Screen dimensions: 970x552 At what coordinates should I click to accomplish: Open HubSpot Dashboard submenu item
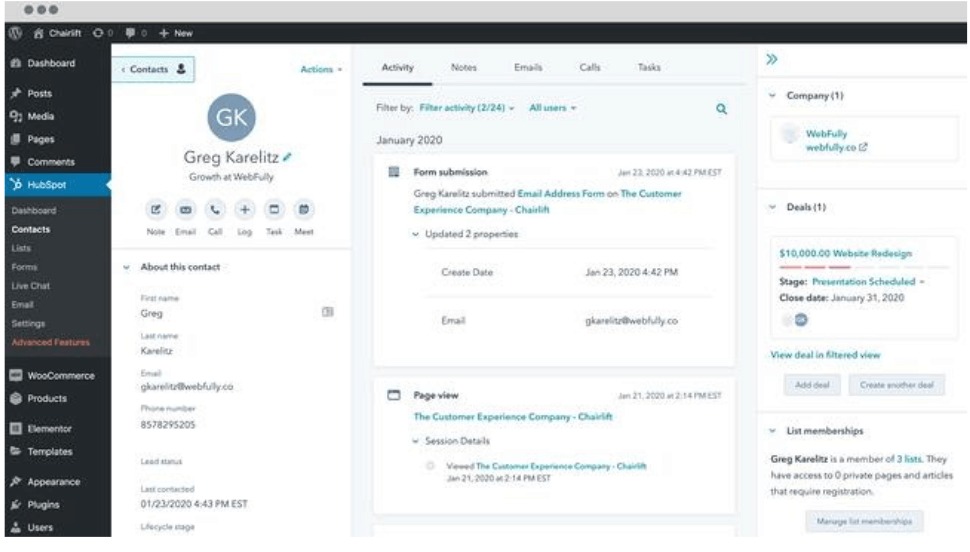(33, 210)
